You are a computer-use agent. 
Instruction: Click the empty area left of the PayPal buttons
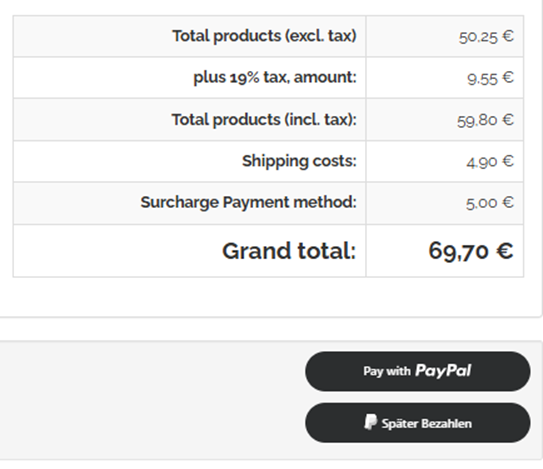click(x=152, y=398)
